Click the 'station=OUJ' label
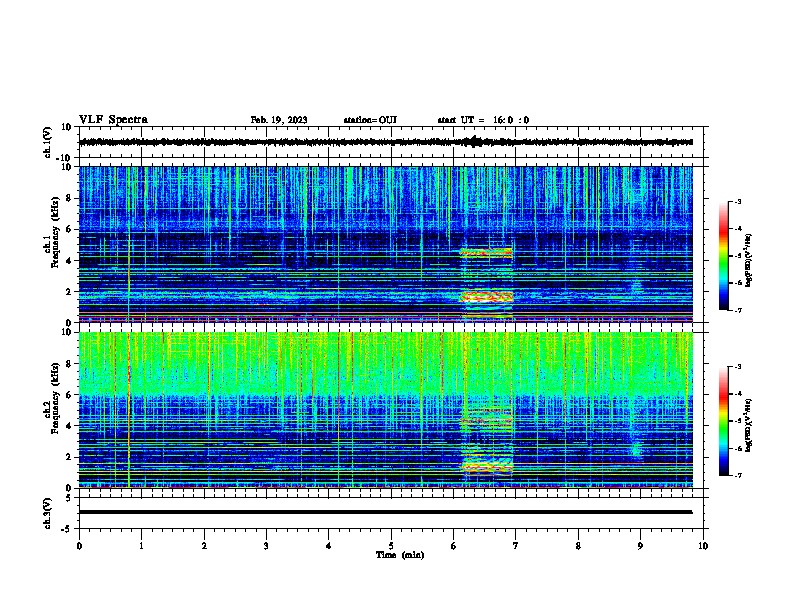The image size is (792, 612). (370, 120)
